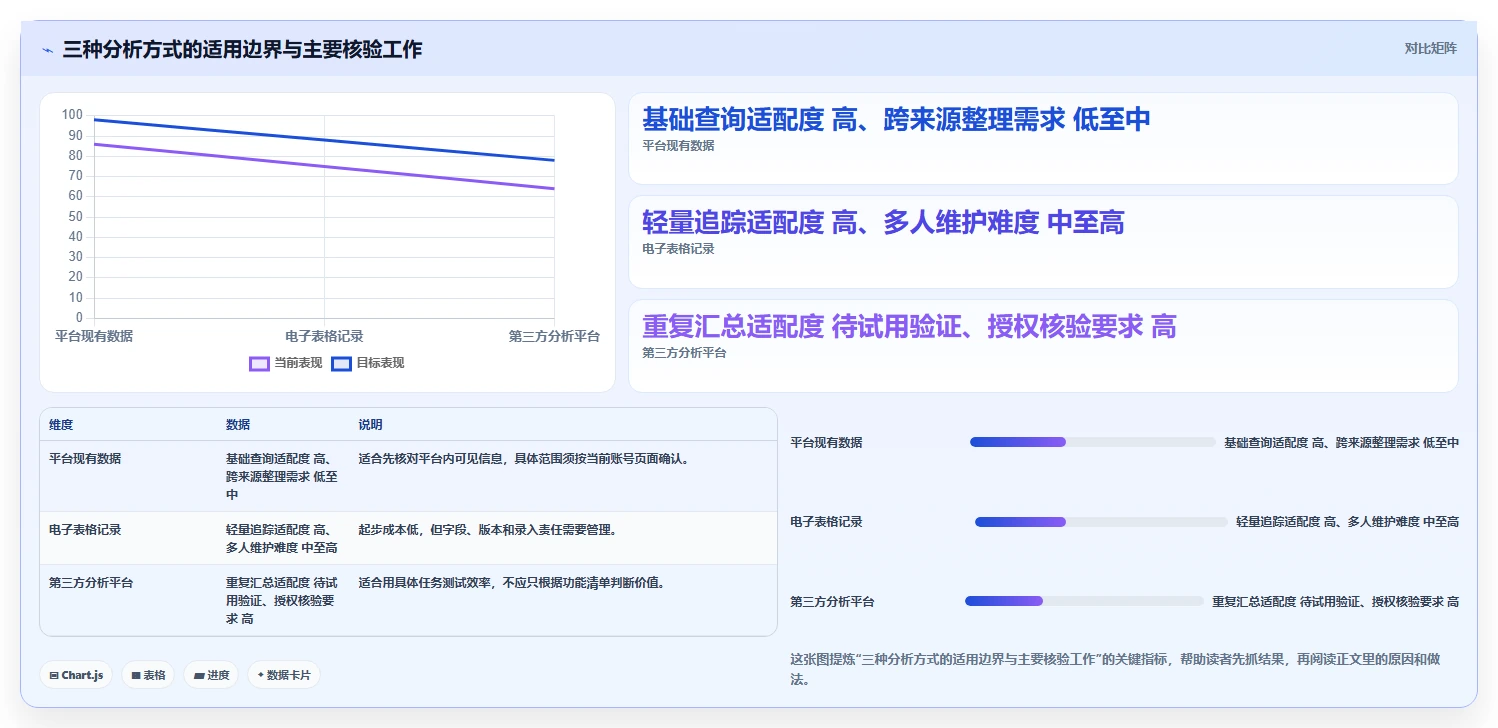
Task: Click the 对比矩阵 label in header
Action: 1430,48
